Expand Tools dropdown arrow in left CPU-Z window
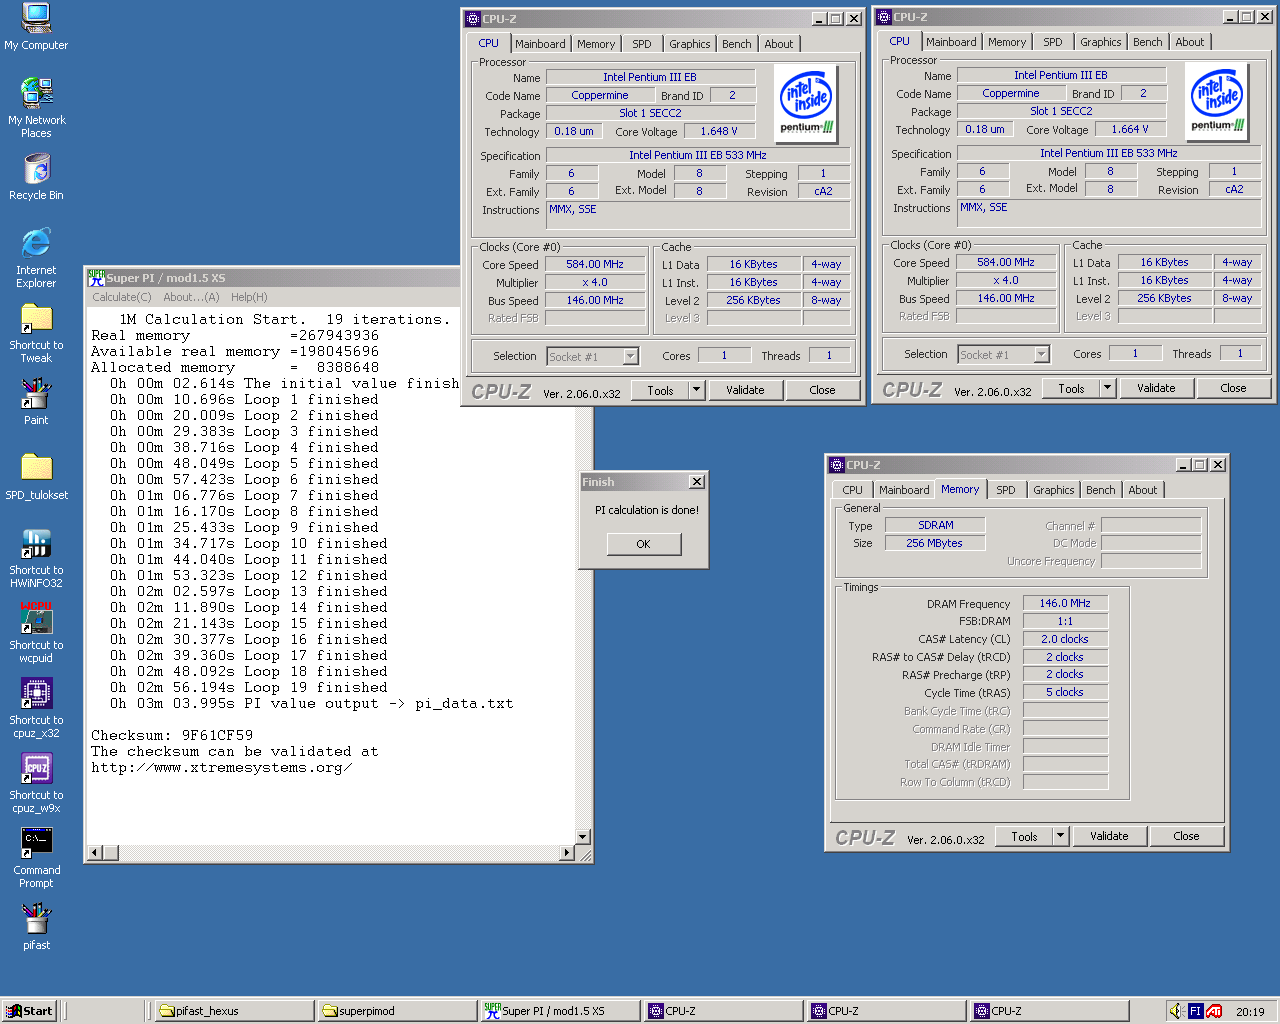 (x=697, y=390)
